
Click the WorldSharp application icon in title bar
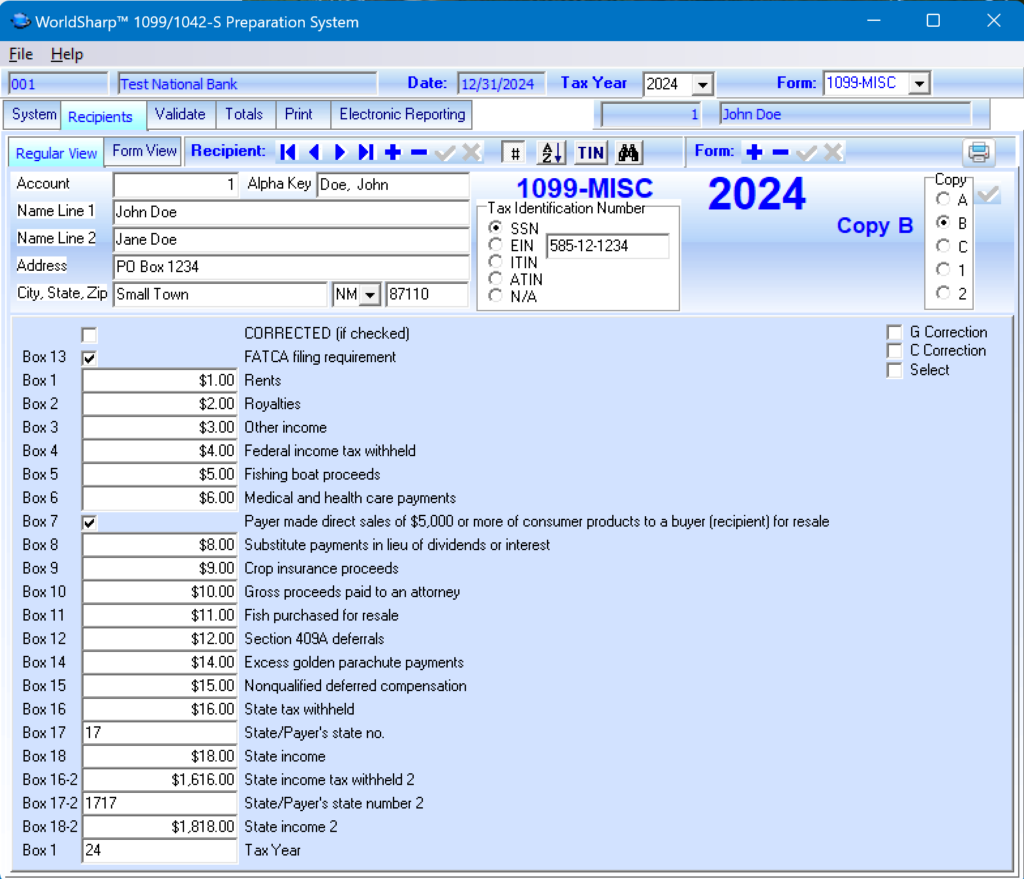coord(20,22)
